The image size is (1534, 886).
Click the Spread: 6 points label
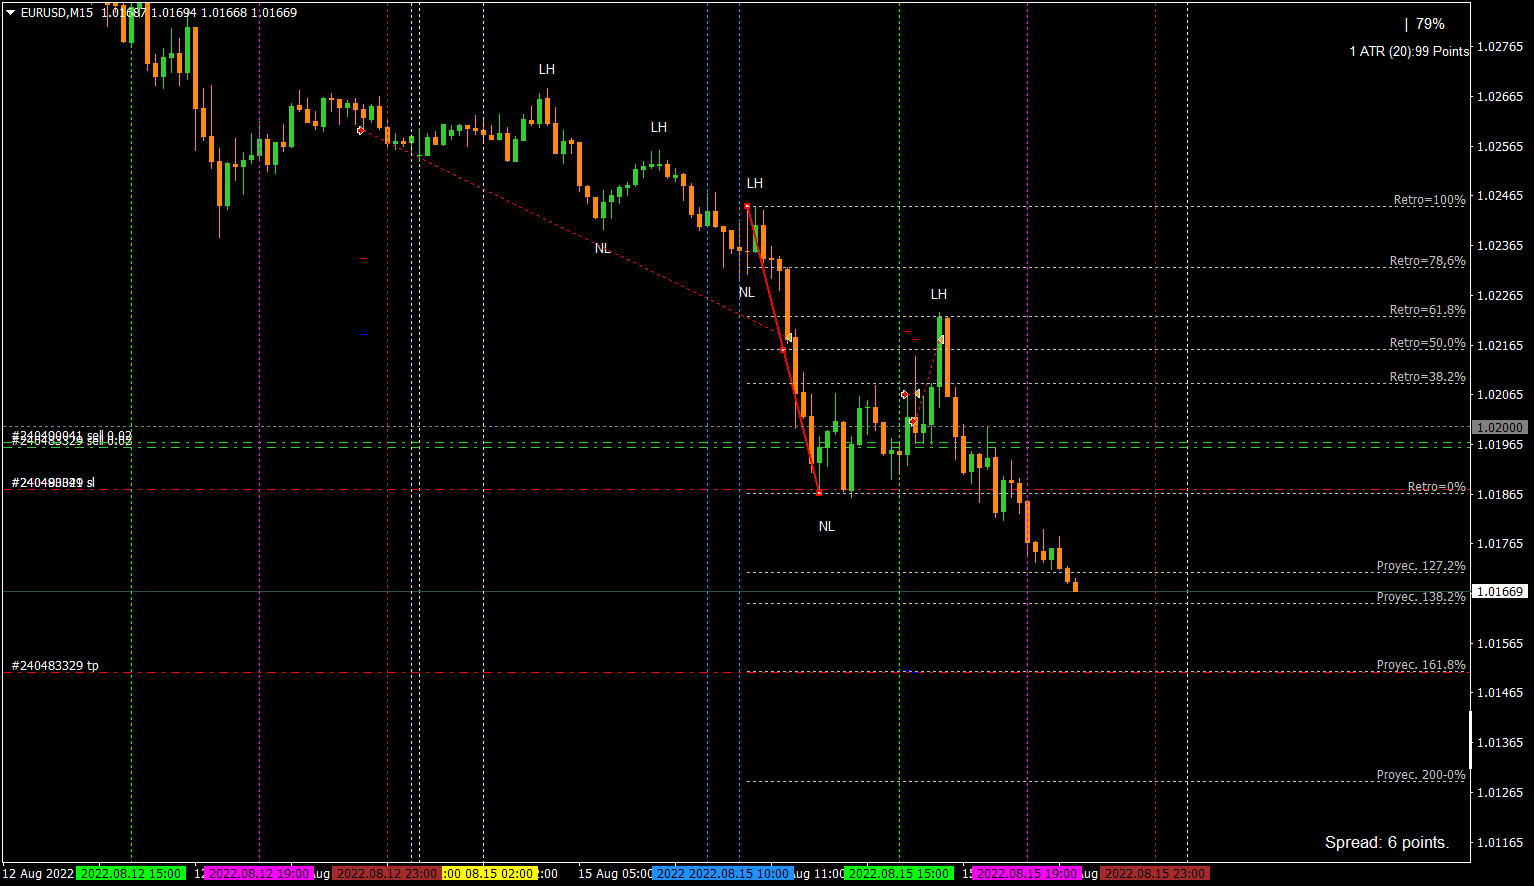1386,843
